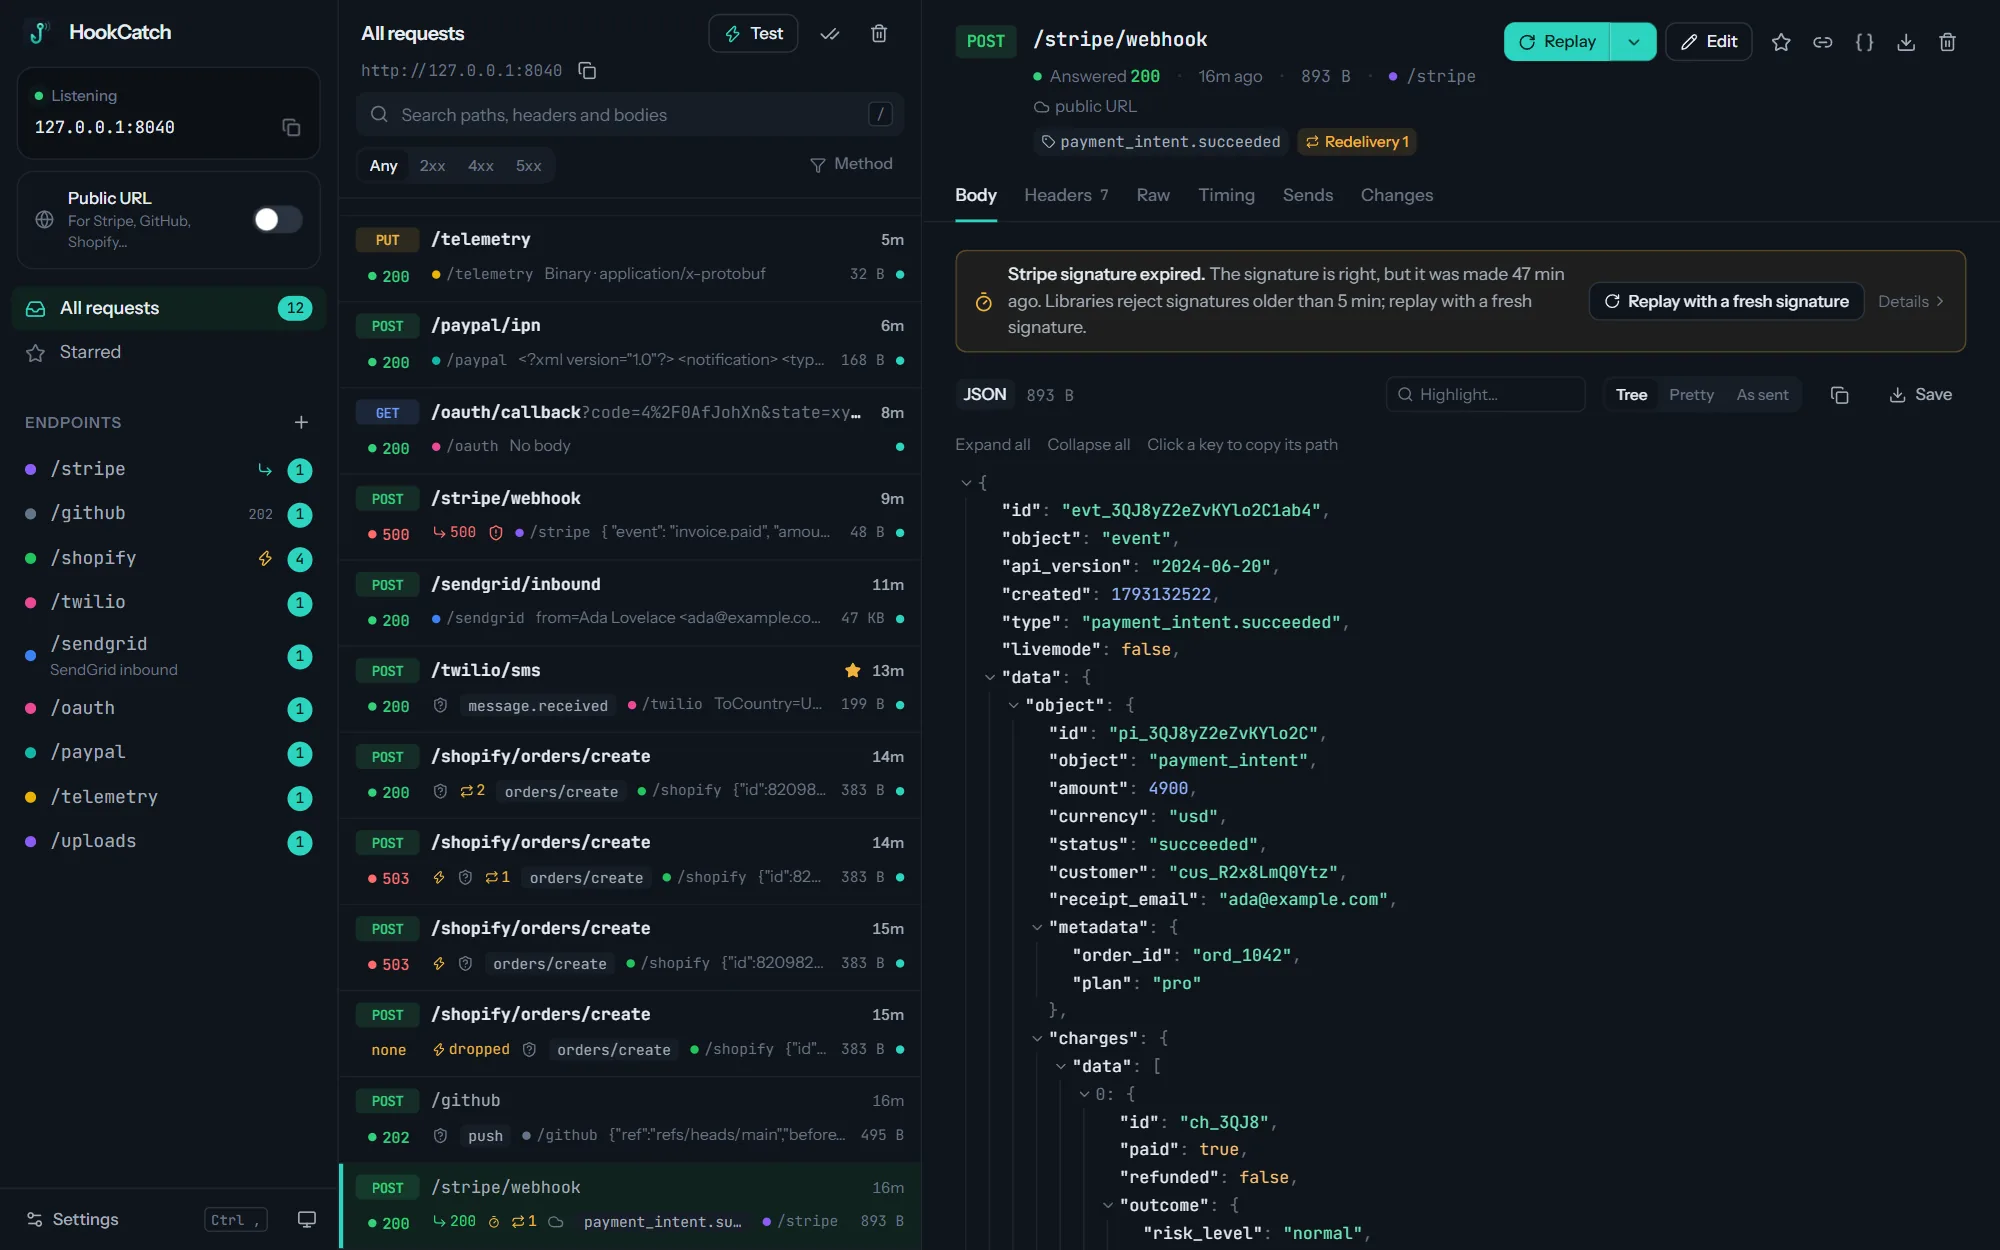Screen dimensions: 2000x1250
Task: Open the /shopify endpoint
Action: (168, 558)
